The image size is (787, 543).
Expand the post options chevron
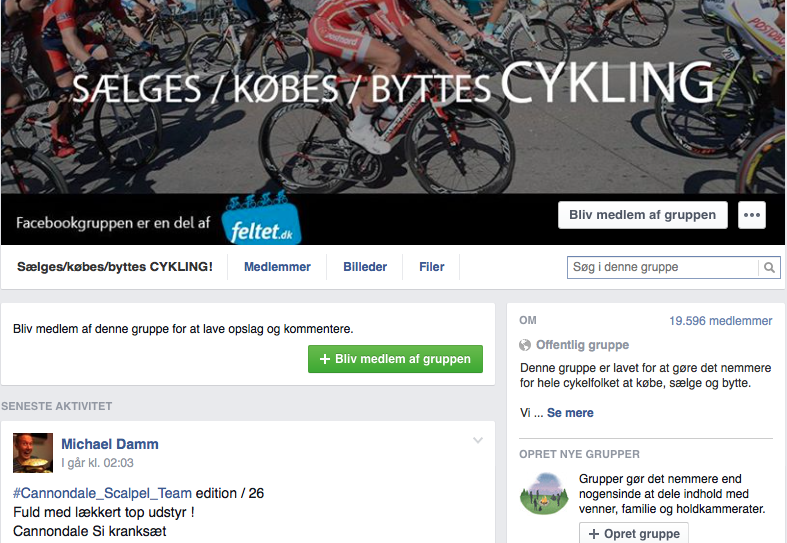click(x=478, y=440)
